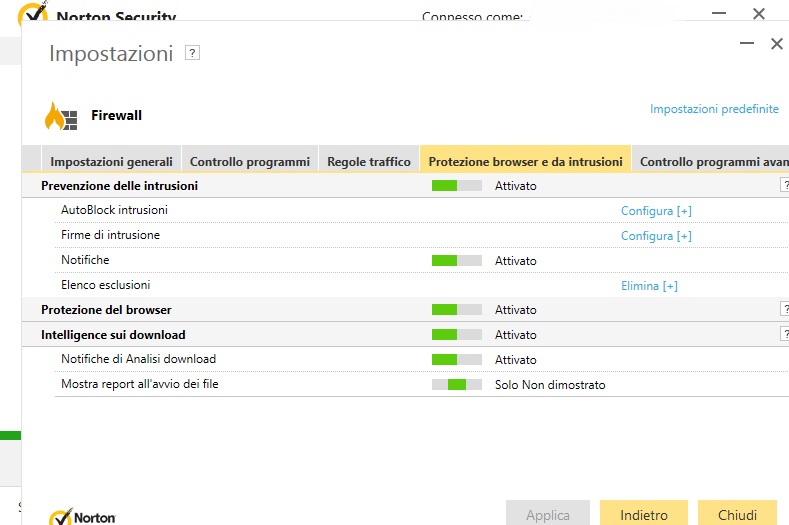The width and height of the screenshot is (789, 525).
Task: Click the Norton logo at bottom left
Action: point(82,516)
